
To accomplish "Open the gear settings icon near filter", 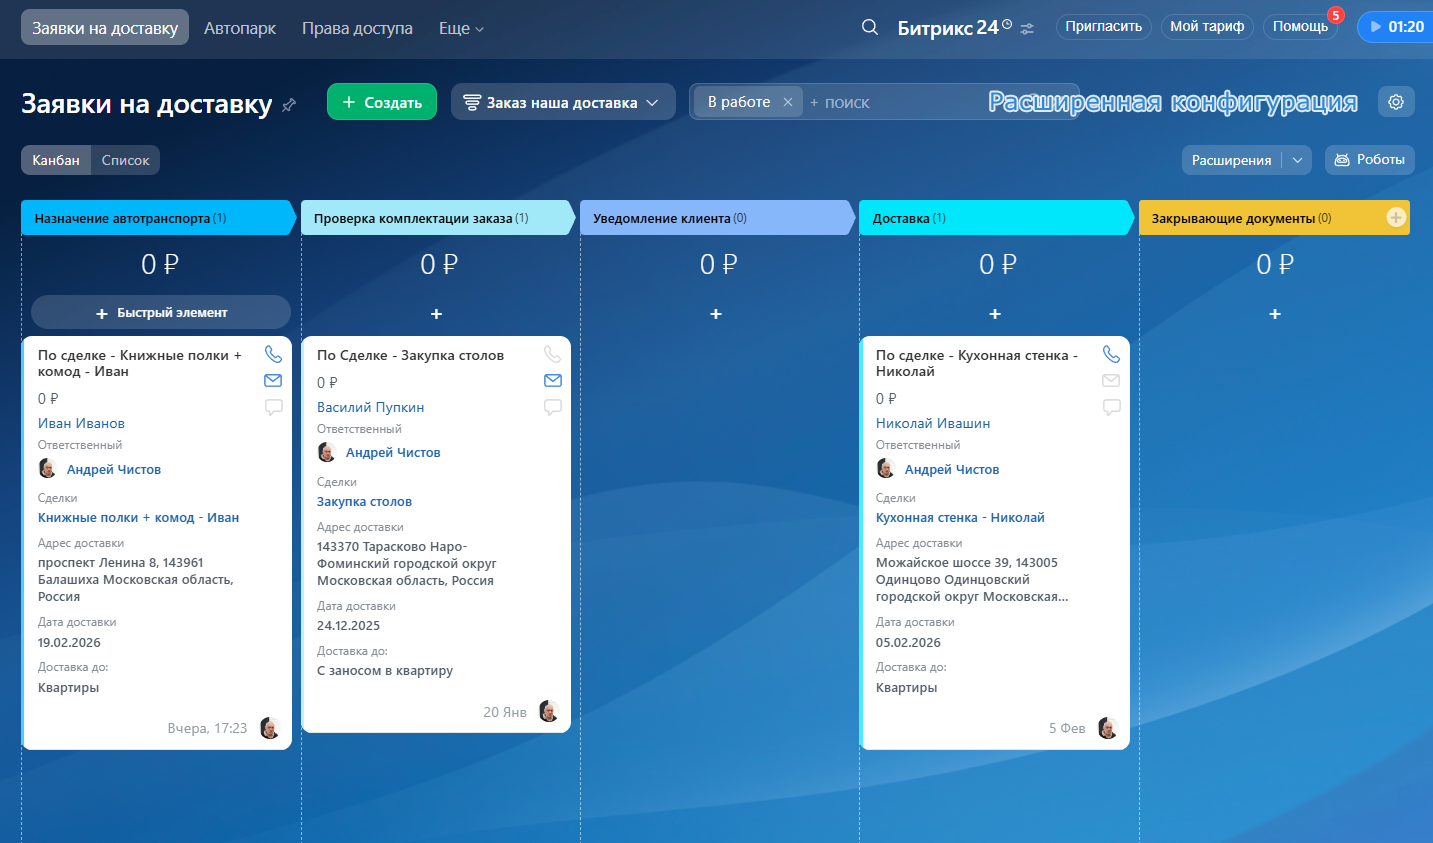I will click(1396, 101).
